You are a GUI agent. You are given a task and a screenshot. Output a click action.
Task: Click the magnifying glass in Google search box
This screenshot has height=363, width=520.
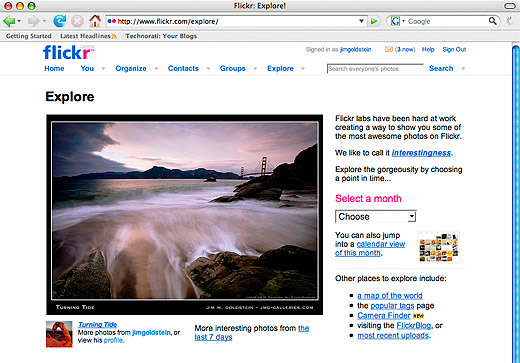[493, 21]
